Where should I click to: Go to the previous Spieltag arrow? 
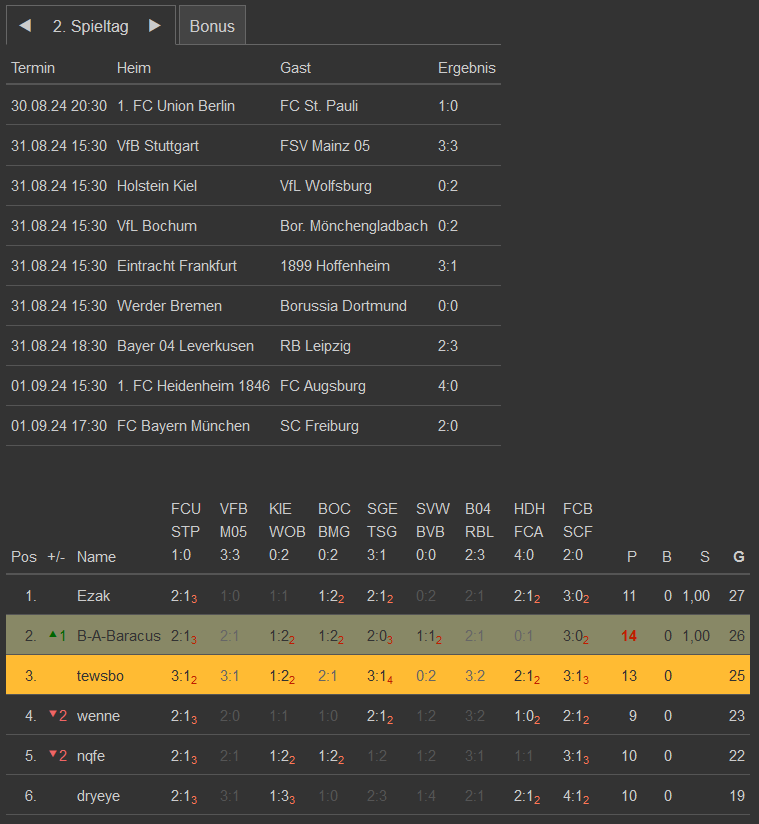[25, 26]
